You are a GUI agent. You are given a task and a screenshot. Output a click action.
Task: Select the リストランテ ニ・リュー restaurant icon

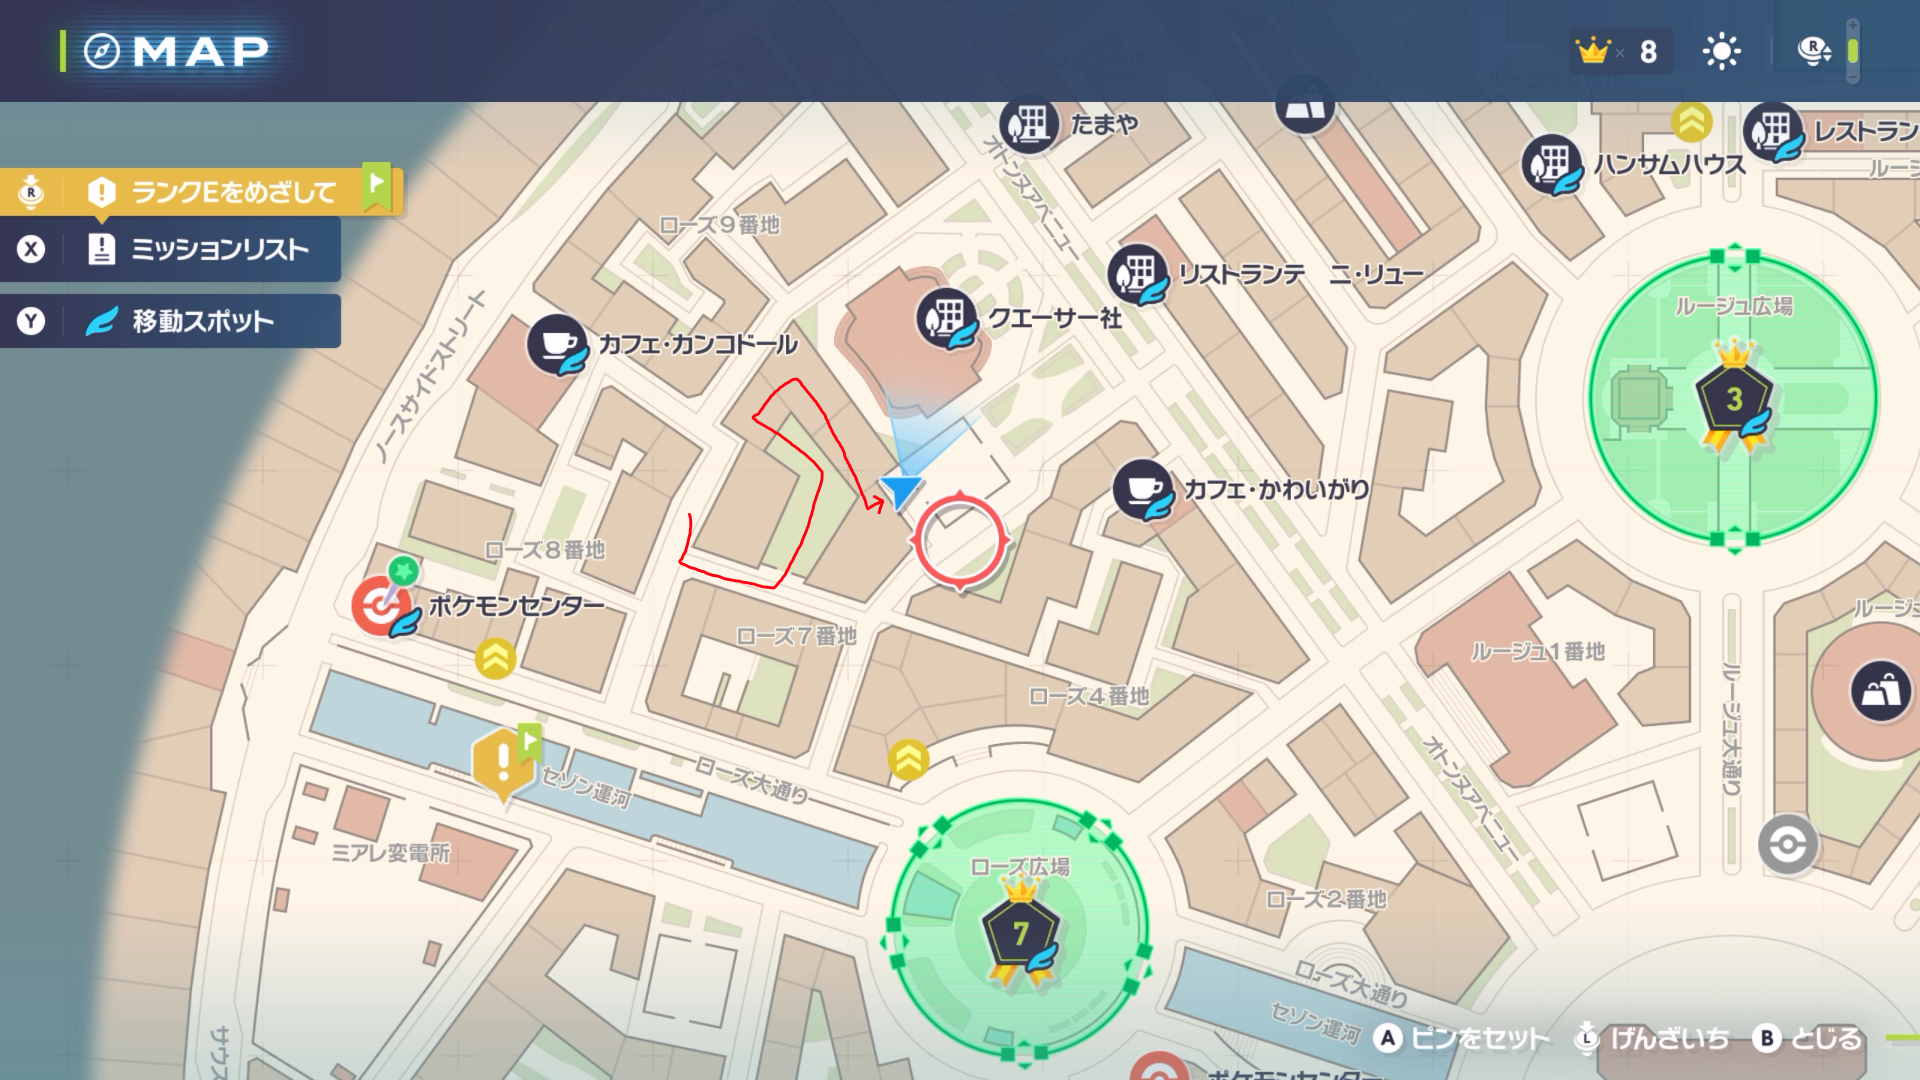(x=1138, y=274)
